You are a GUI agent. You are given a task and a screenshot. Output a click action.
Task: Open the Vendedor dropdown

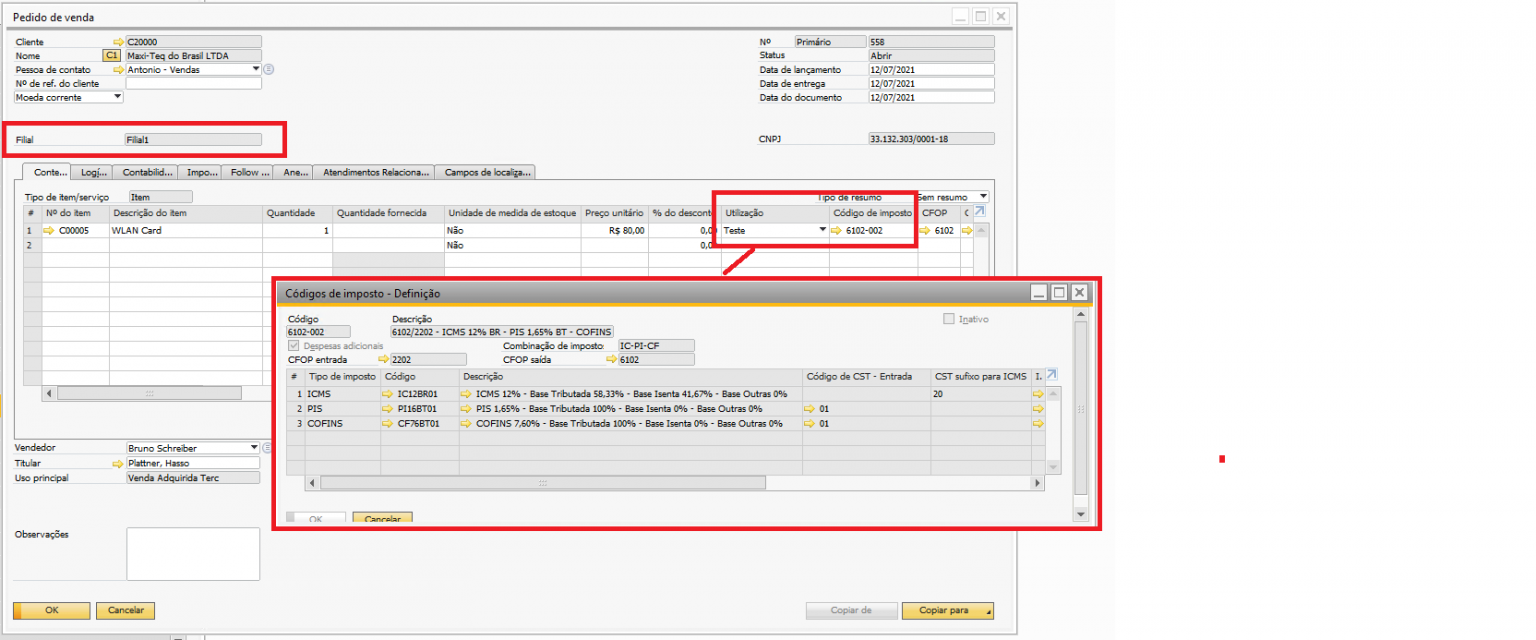click(x=254, y=448)
